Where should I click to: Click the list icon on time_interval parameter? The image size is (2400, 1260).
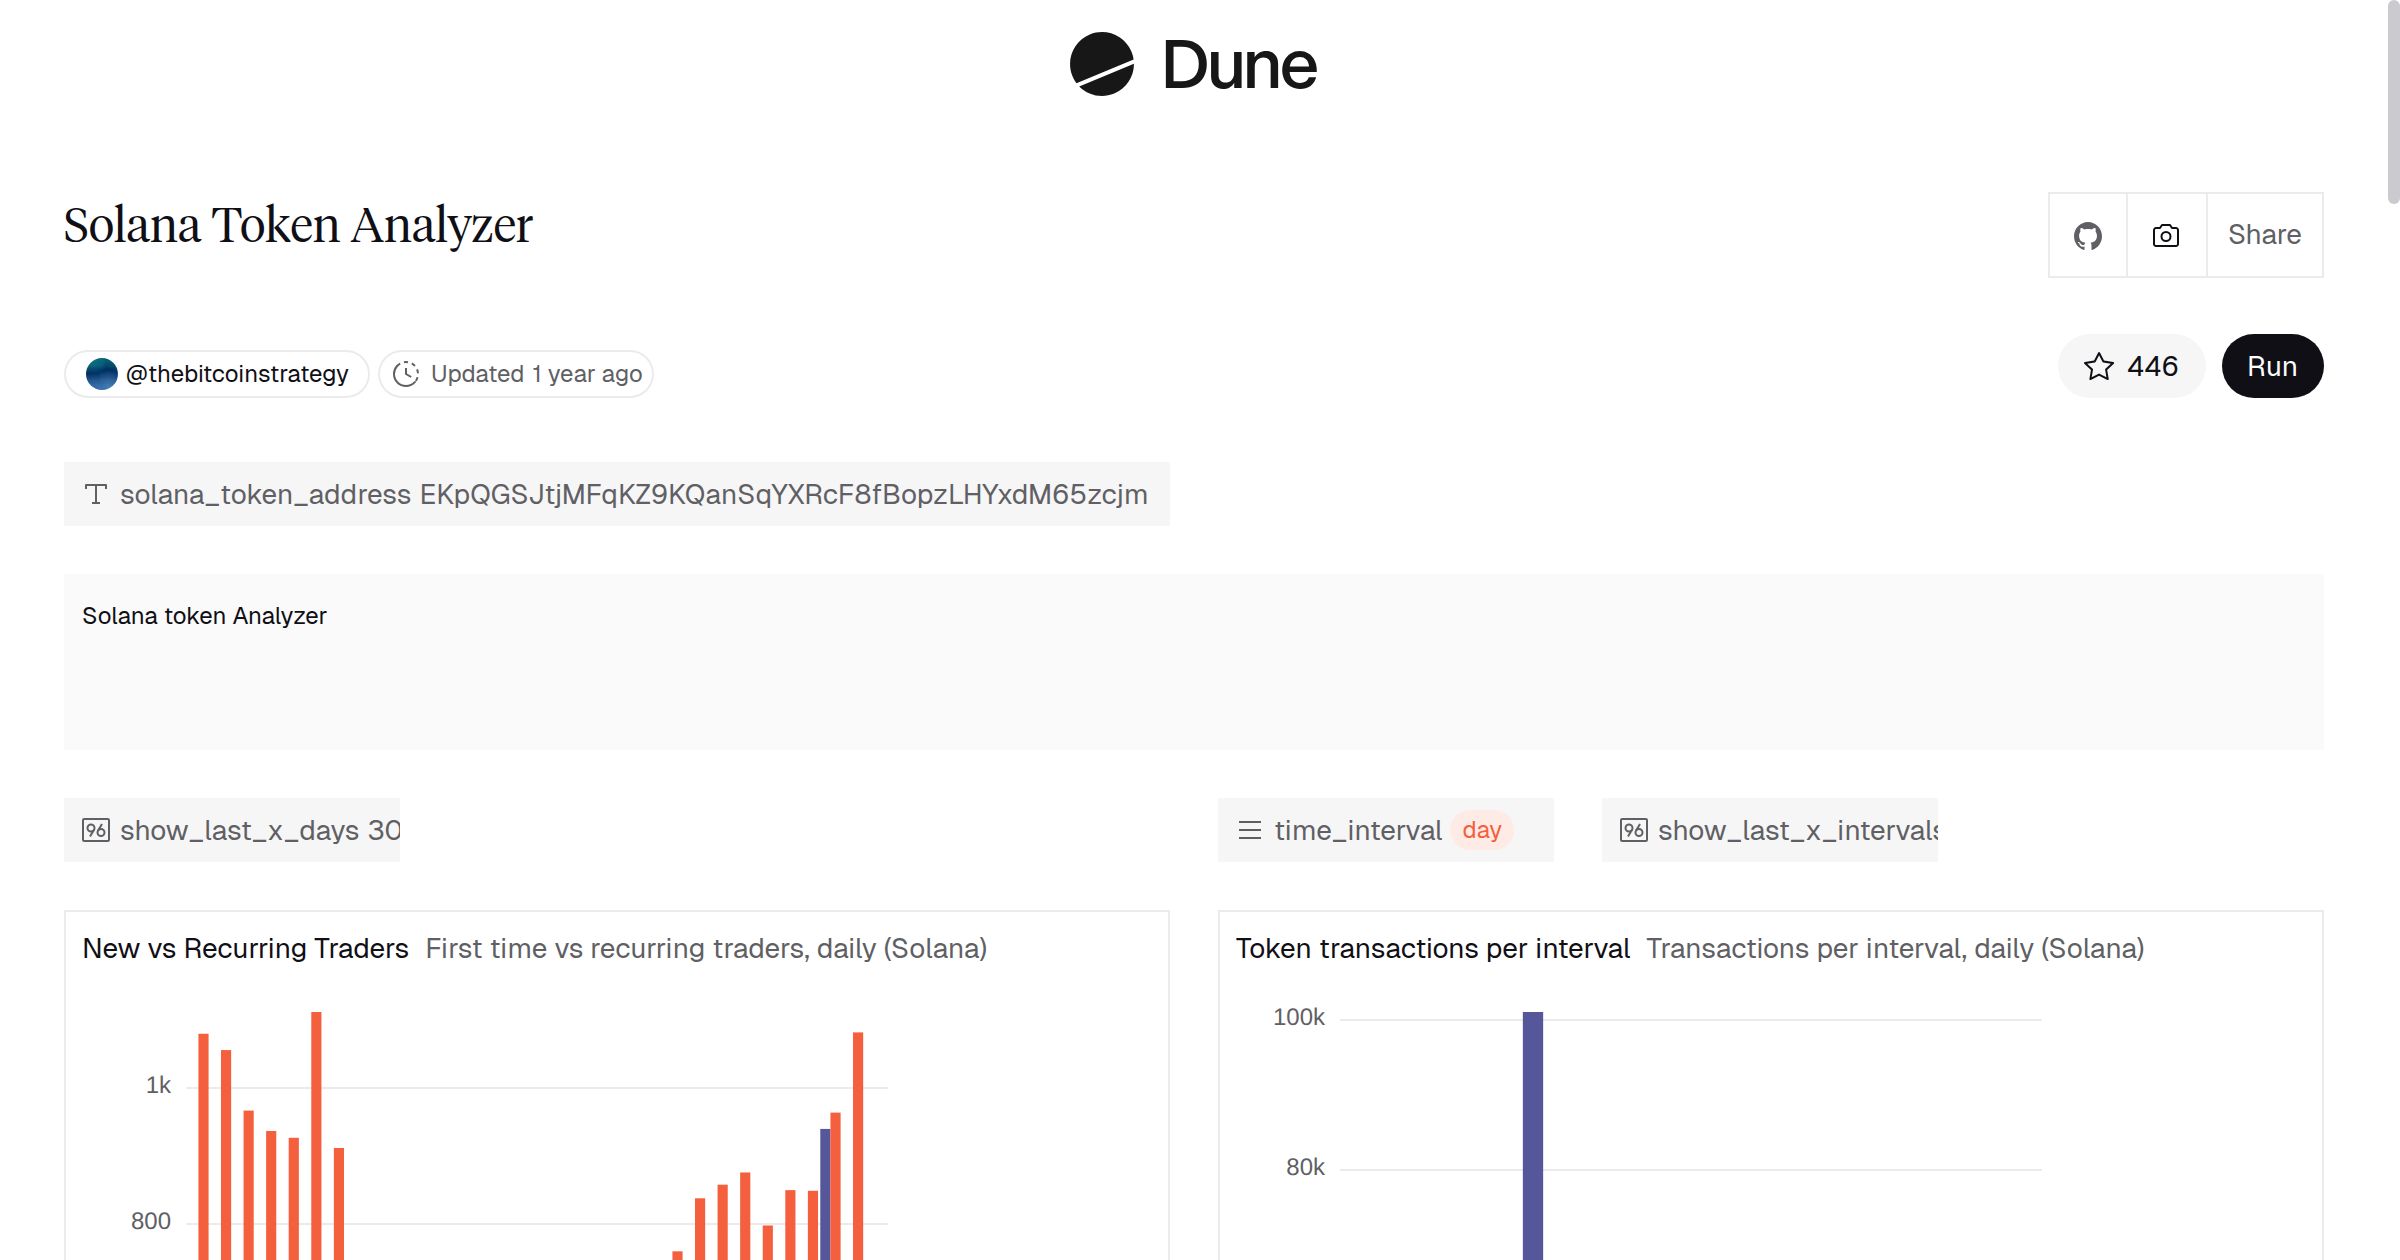[1248, 829]
